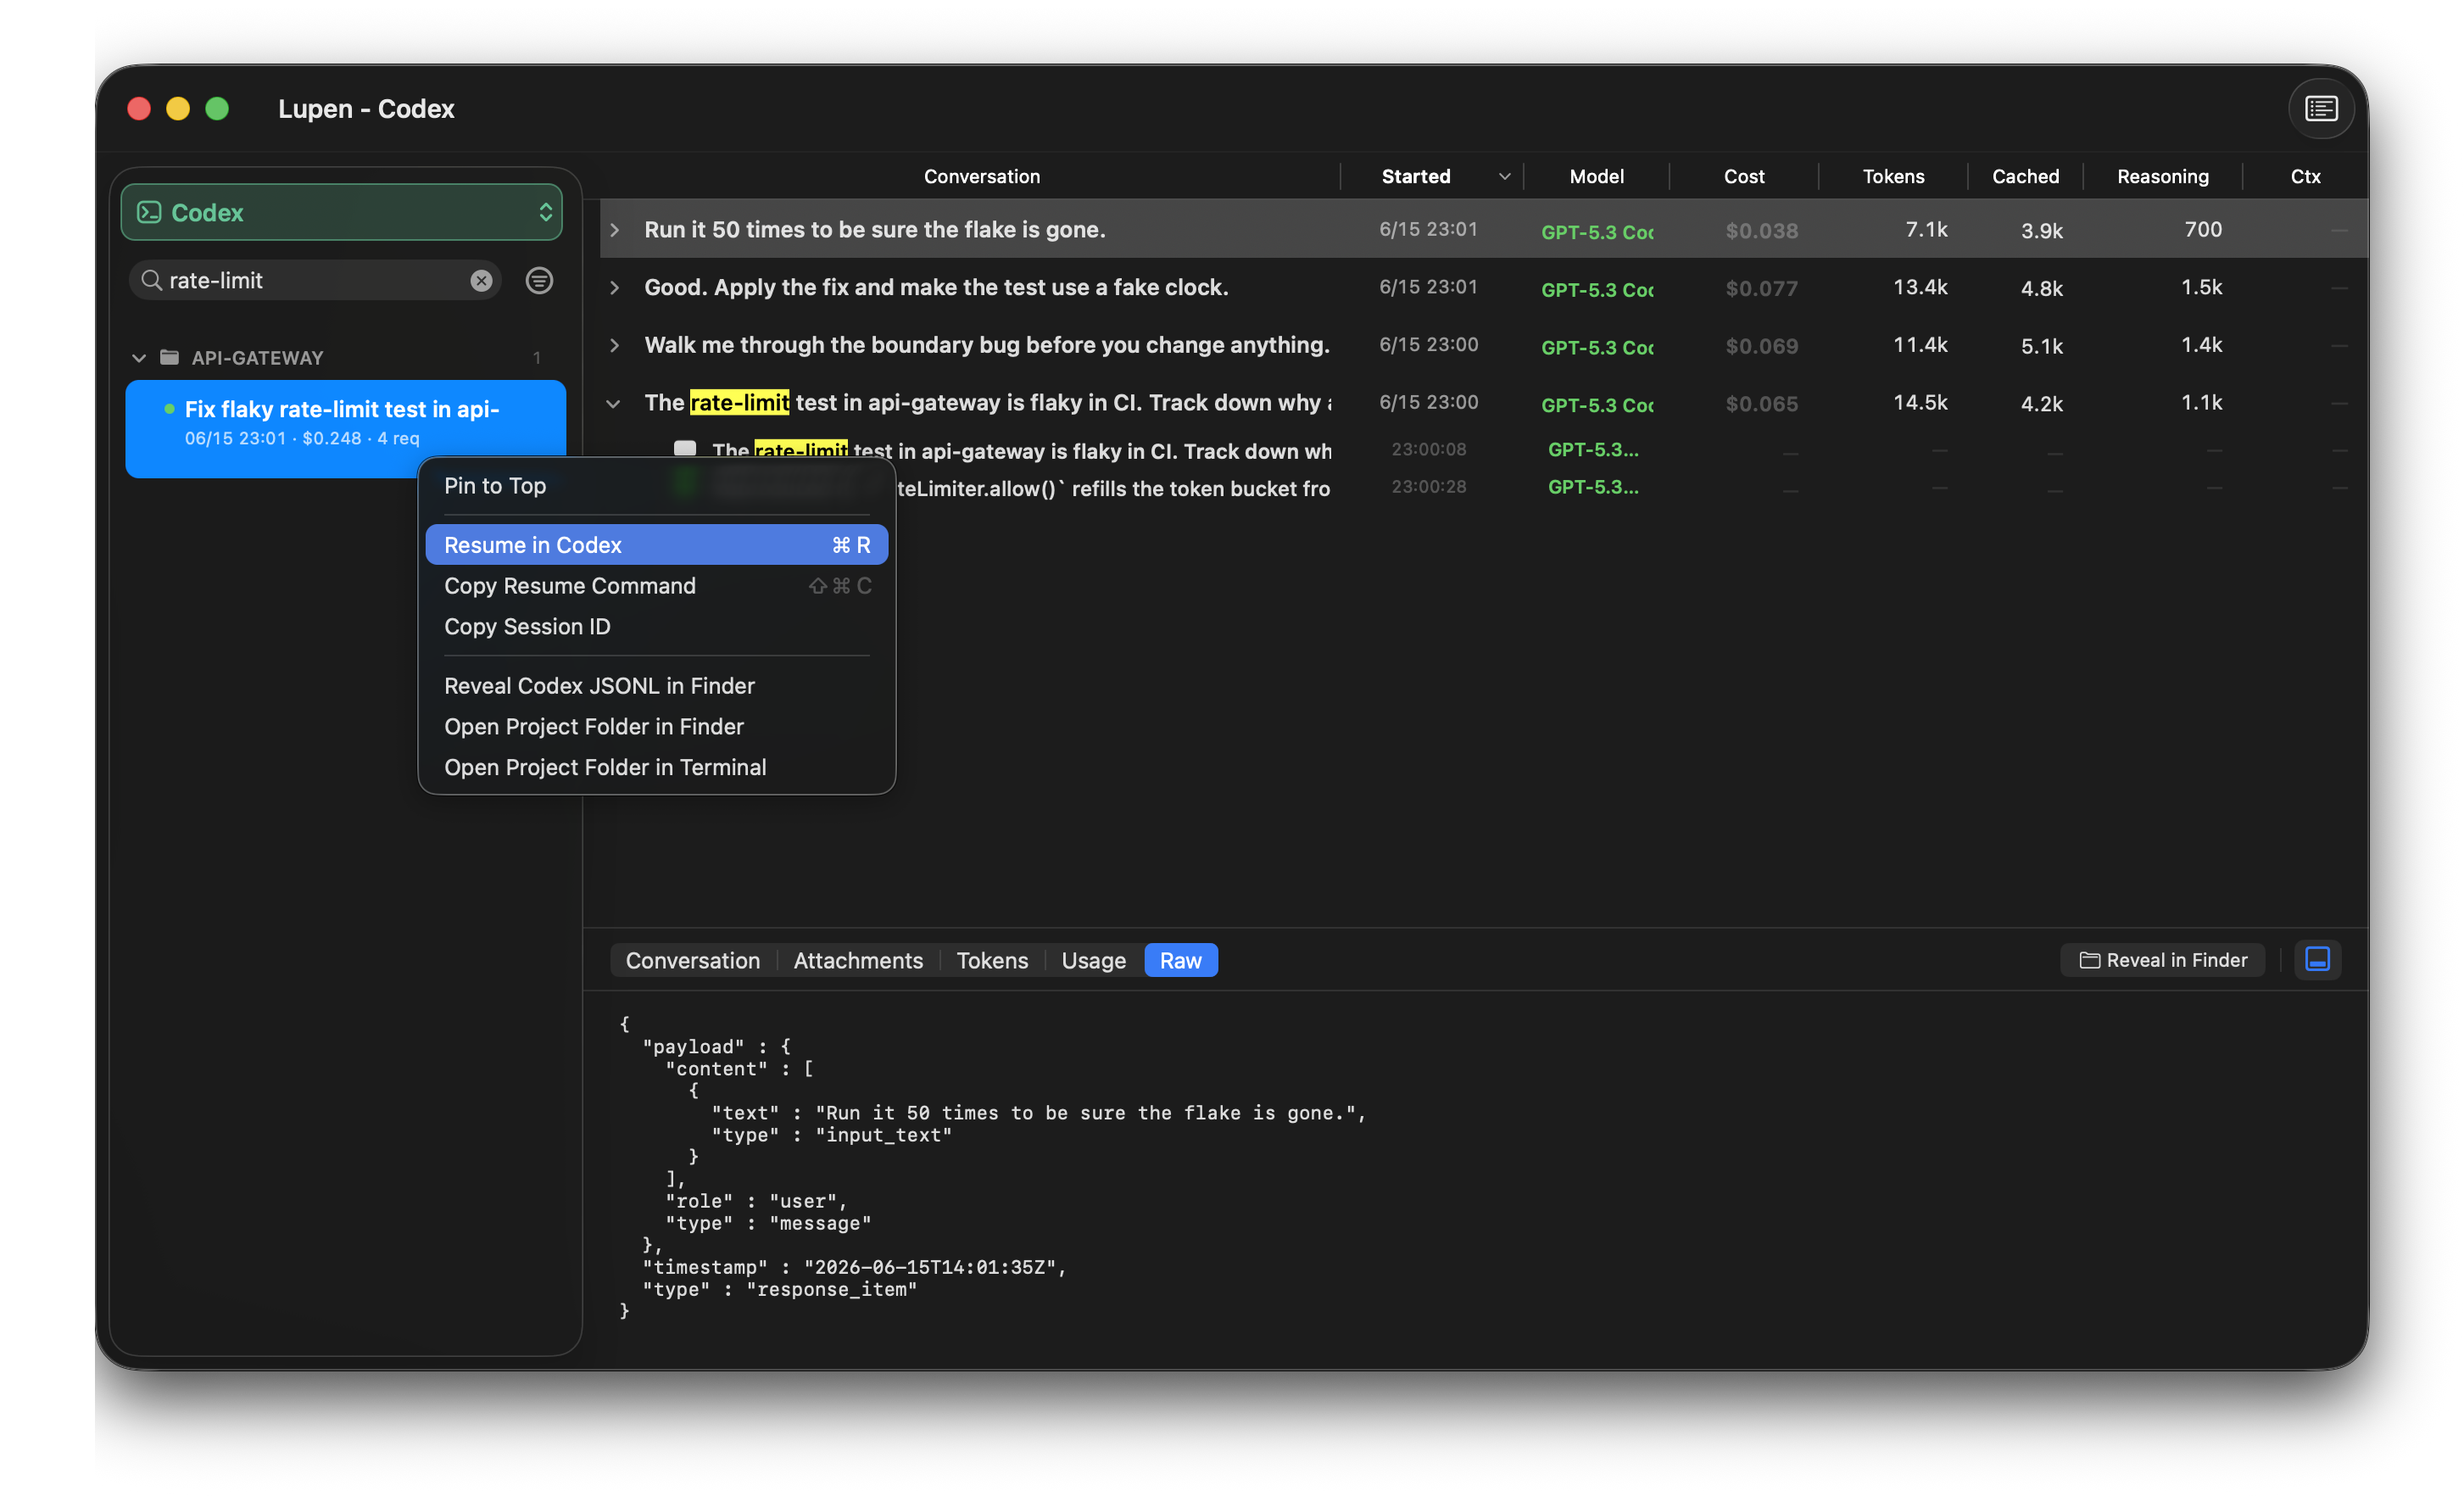Select Copy Resume Command
The height and width of the screenshot is (1496, 2464).
click(656, 586)
